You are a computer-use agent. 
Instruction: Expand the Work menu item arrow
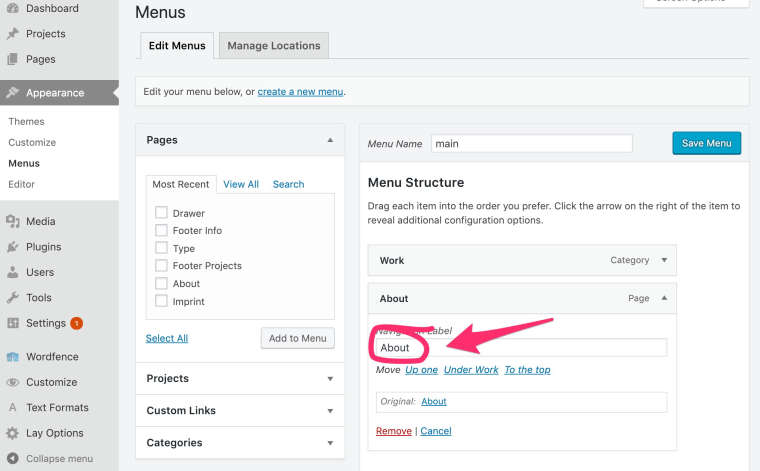pyautogui.click(x=663, y=261)
